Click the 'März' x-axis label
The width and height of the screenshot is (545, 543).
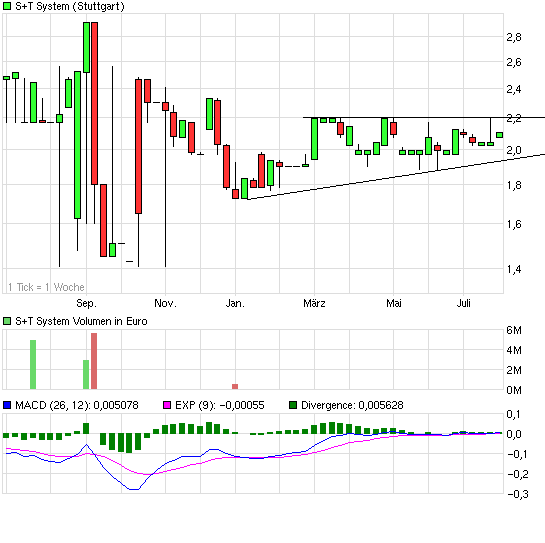pos(314,303)
